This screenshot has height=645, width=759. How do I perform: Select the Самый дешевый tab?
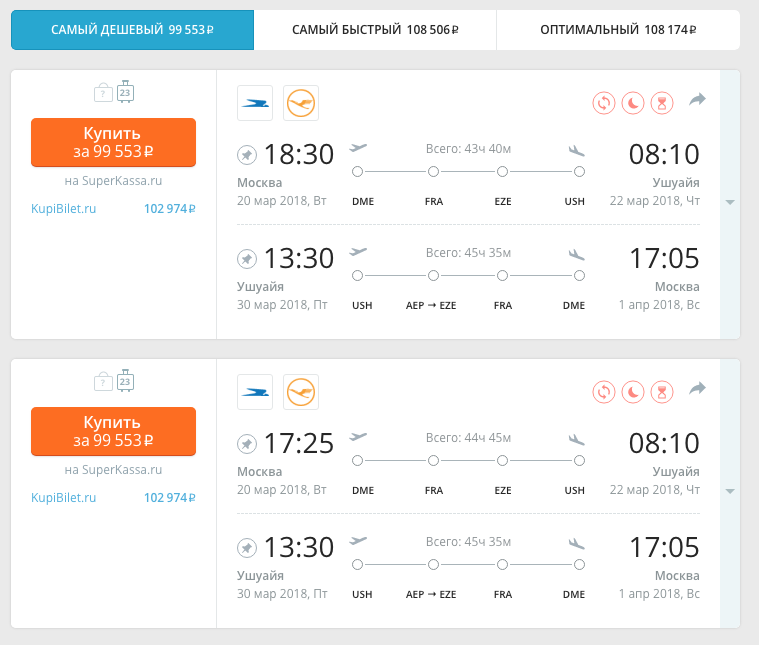pos(132,30)
